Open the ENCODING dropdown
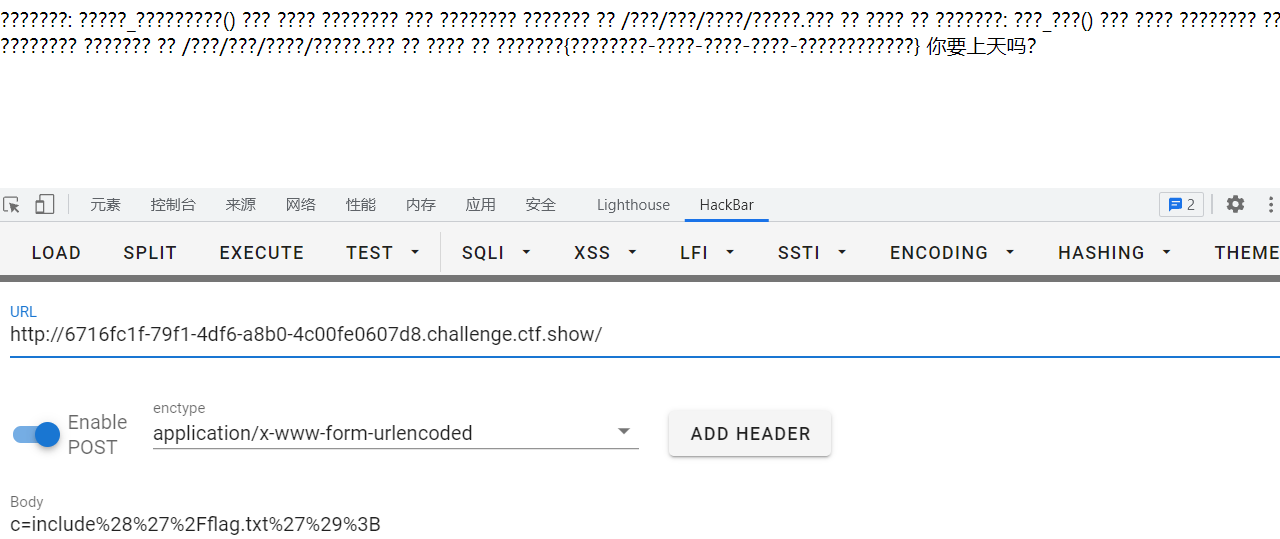Screen dimensions: 1280x539 (952, 253)
